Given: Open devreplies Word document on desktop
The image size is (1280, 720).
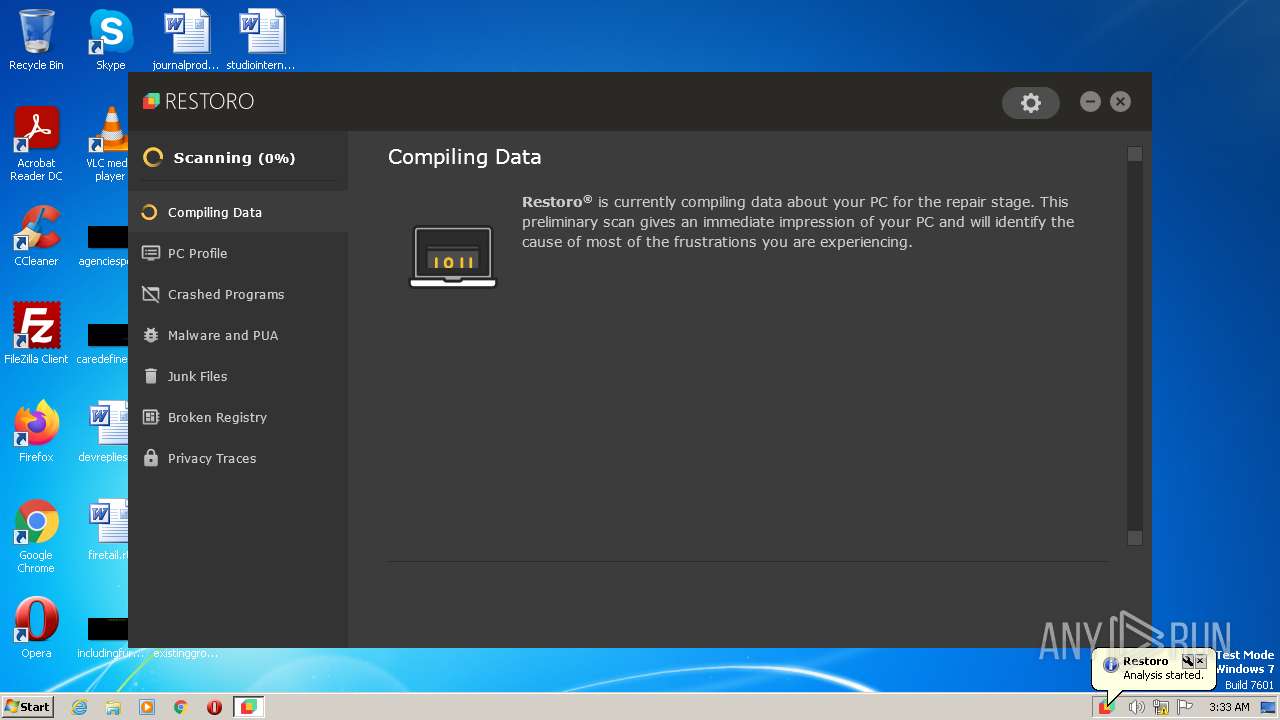Looking at the screenshot, I should 106,431.
